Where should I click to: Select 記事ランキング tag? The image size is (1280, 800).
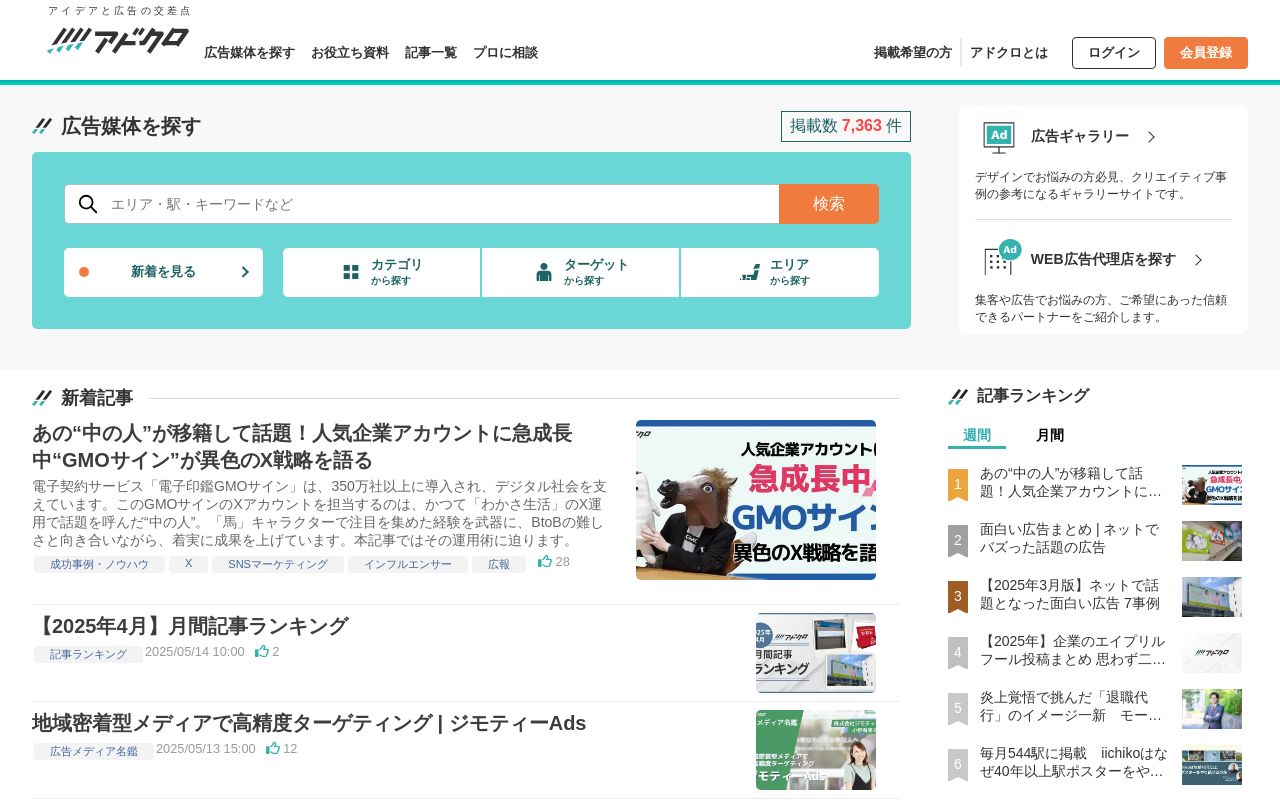click(88, 654)
